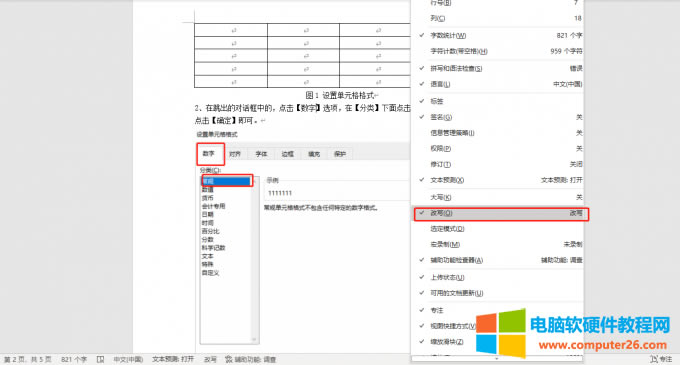
Task: Click the 821 个字 word count indicator
Action: pos(74,359)
